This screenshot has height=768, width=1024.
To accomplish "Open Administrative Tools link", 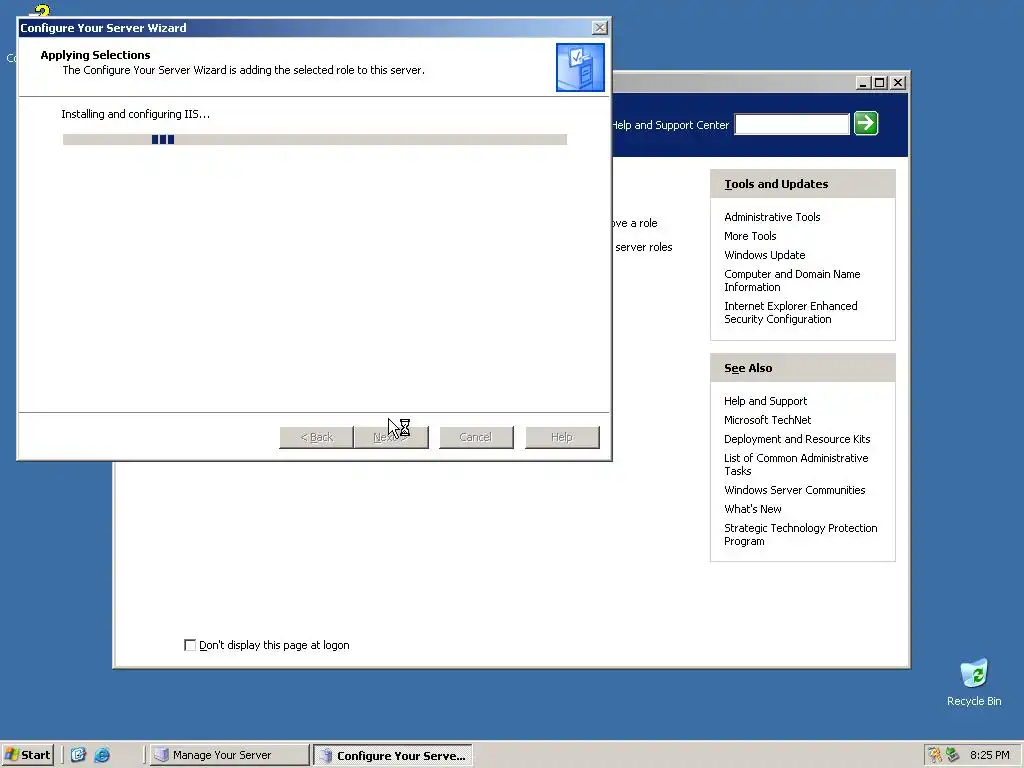I will (x=772, y=217).
